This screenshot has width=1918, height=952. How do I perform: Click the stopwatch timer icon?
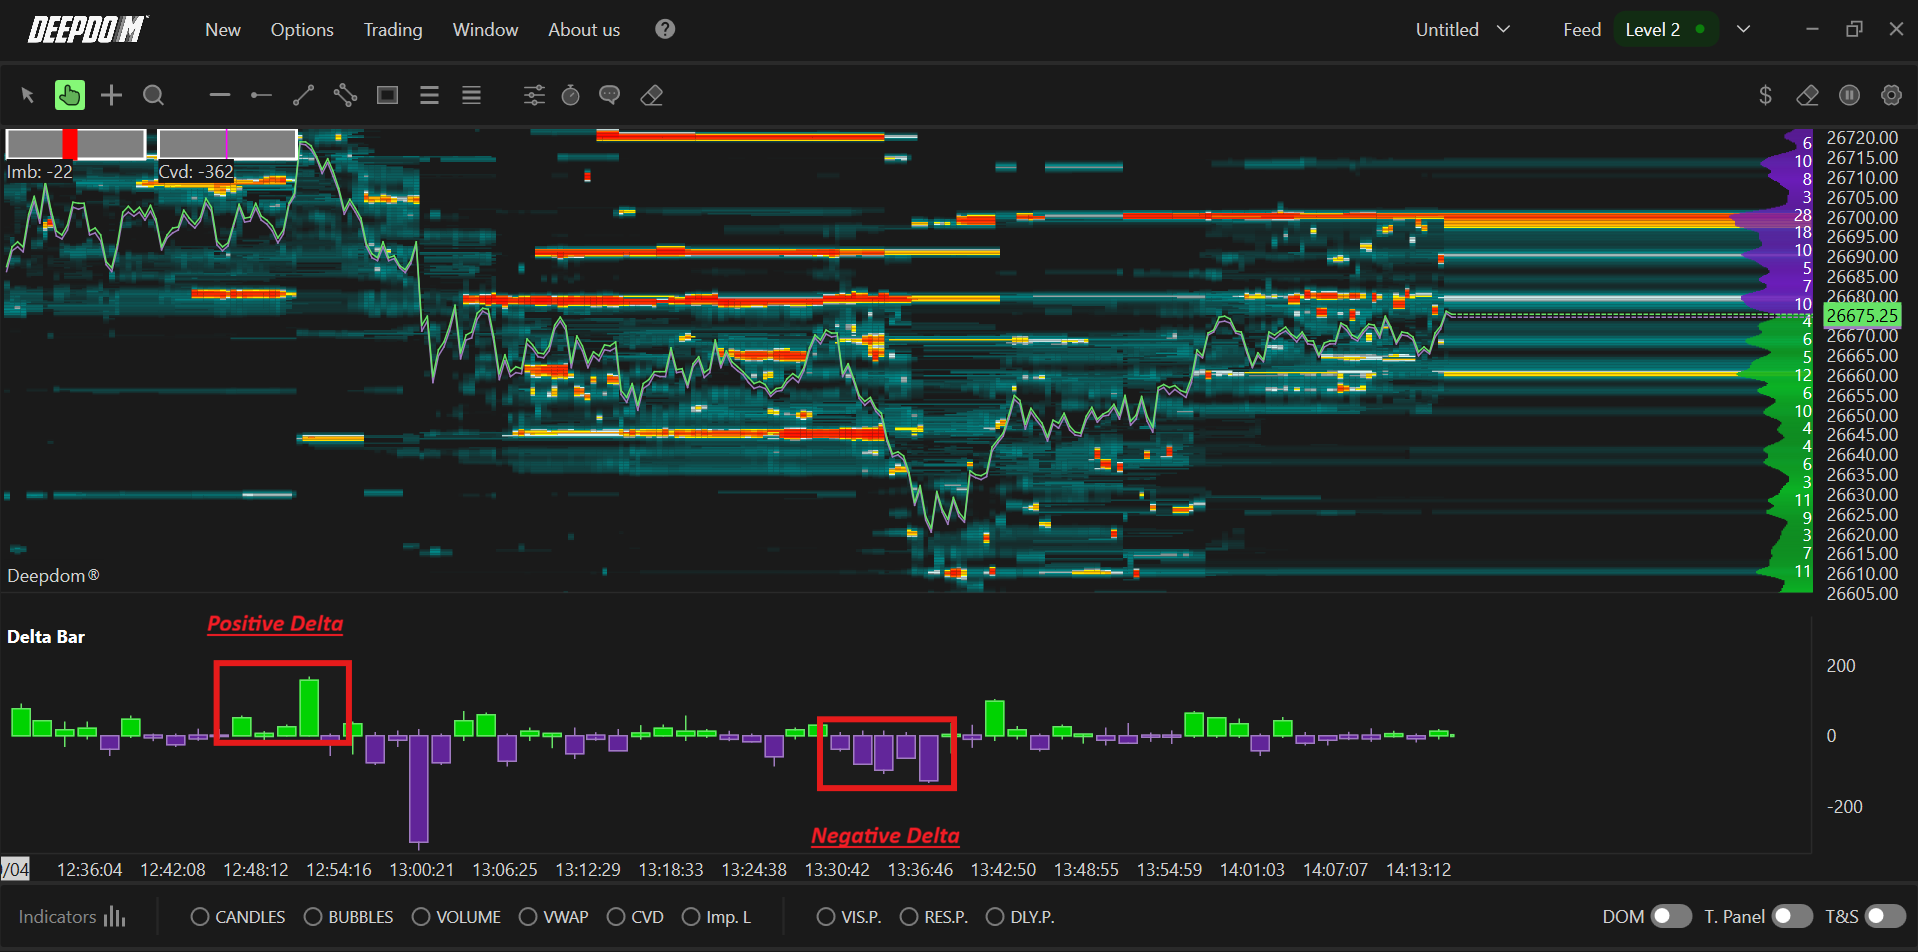point(571,95)
